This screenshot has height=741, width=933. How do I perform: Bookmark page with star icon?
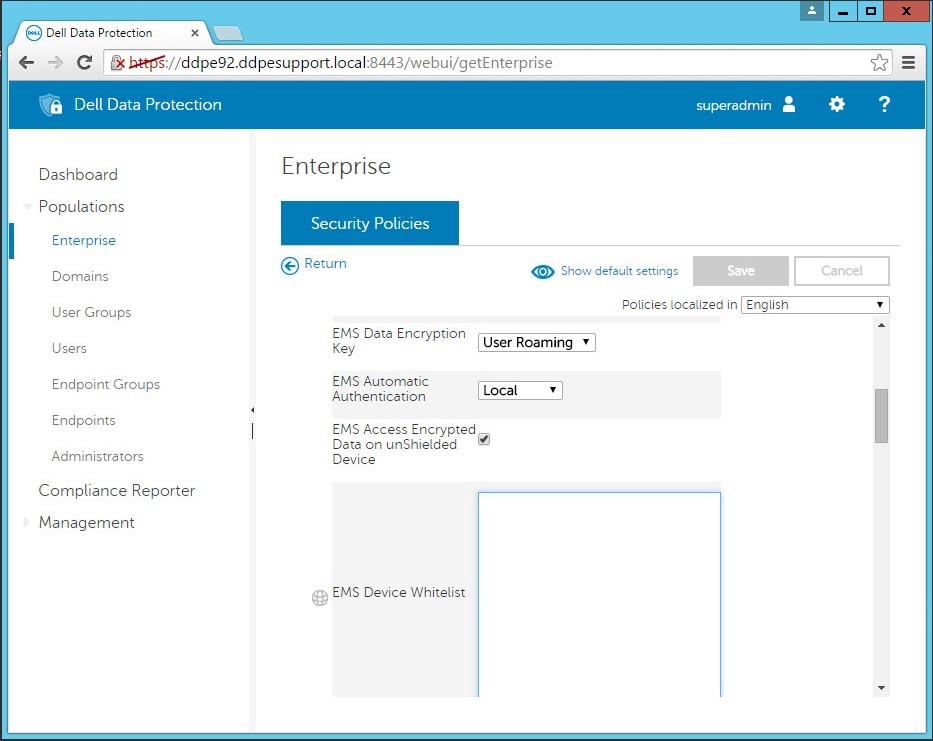(879, 62)
